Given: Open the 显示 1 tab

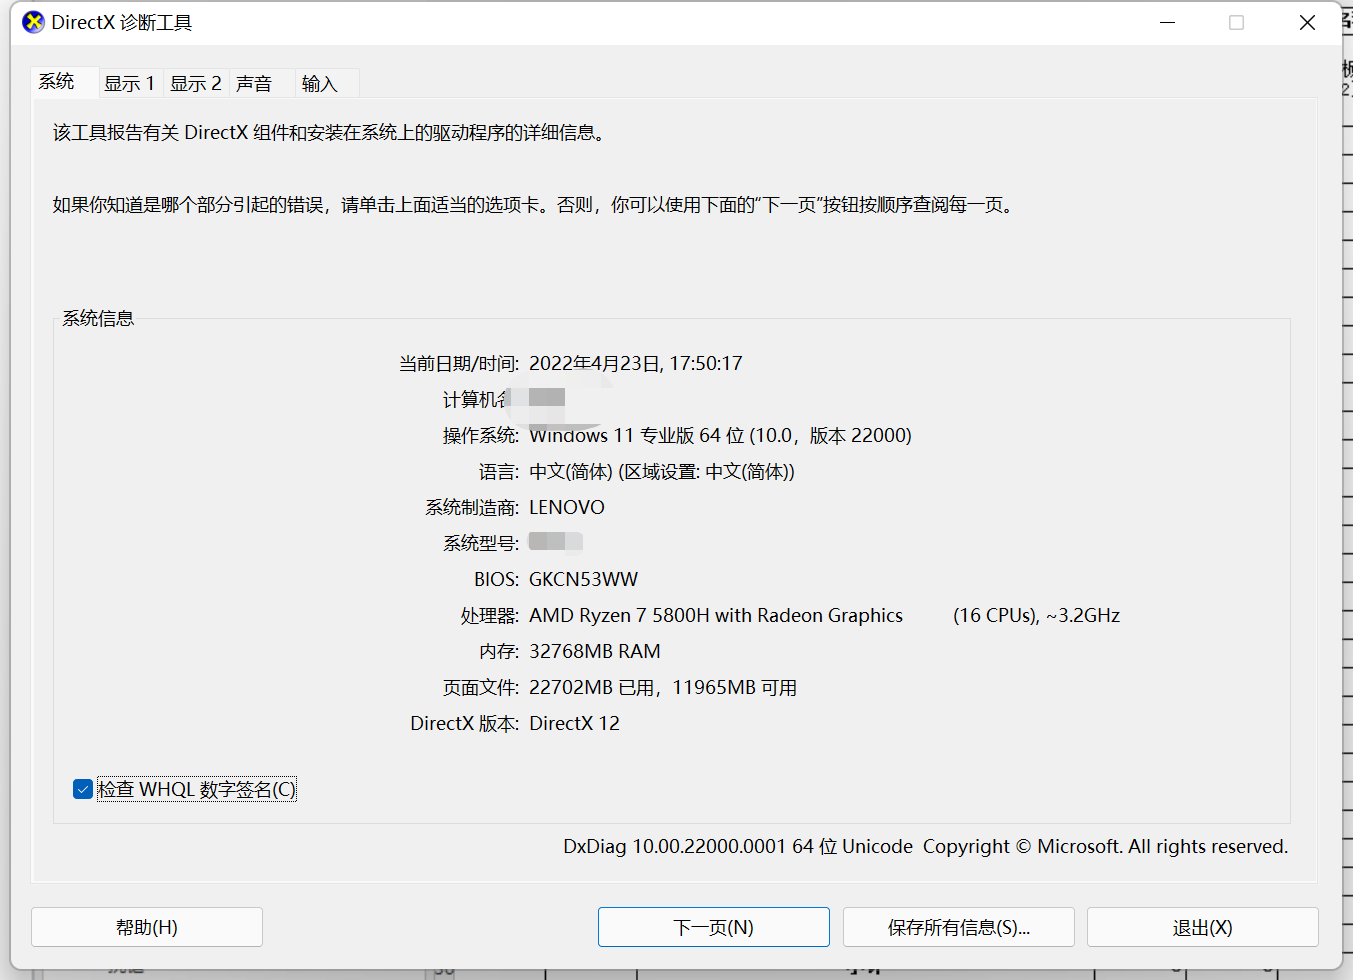Looking at the screenshot, I should tap(130, 84).
